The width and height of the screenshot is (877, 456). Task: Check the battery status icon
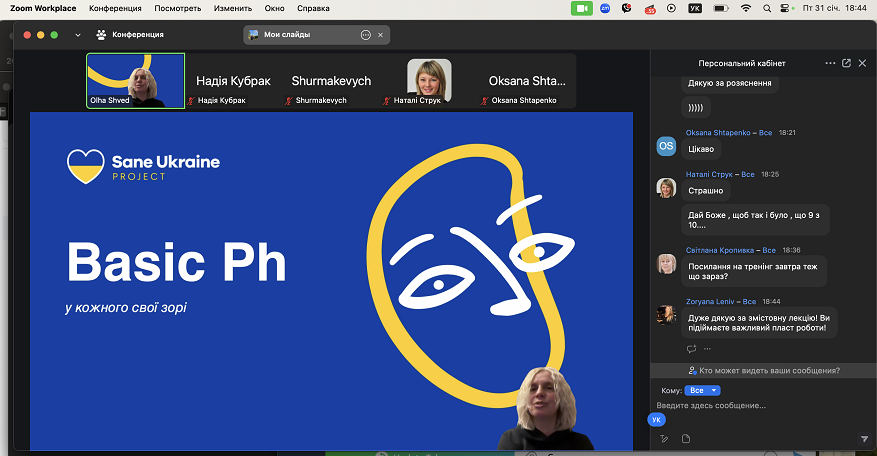tap(721, 8)
